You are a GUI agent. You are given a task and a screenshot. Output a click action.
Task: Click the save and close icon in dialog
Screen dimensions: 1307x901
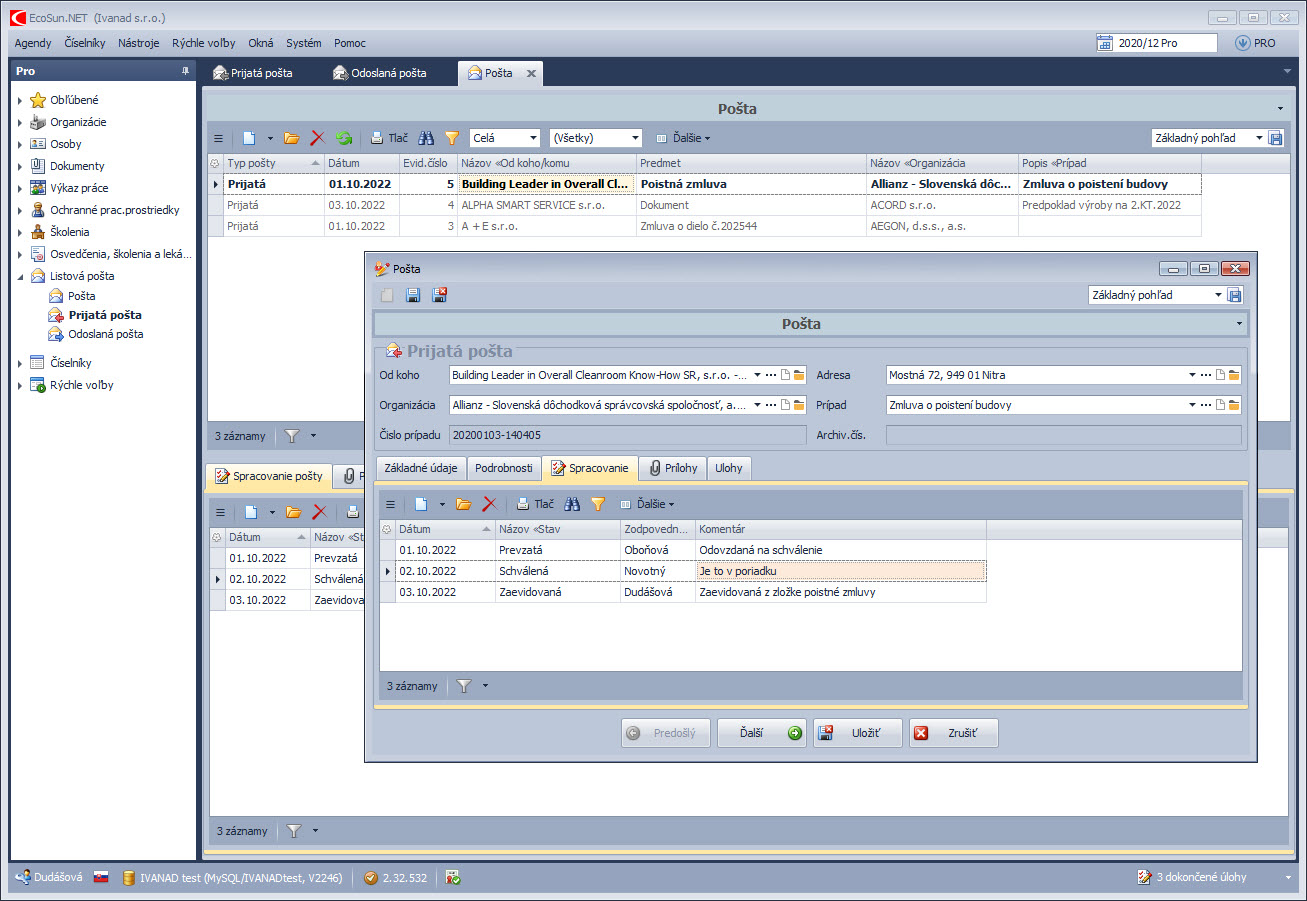439,295
